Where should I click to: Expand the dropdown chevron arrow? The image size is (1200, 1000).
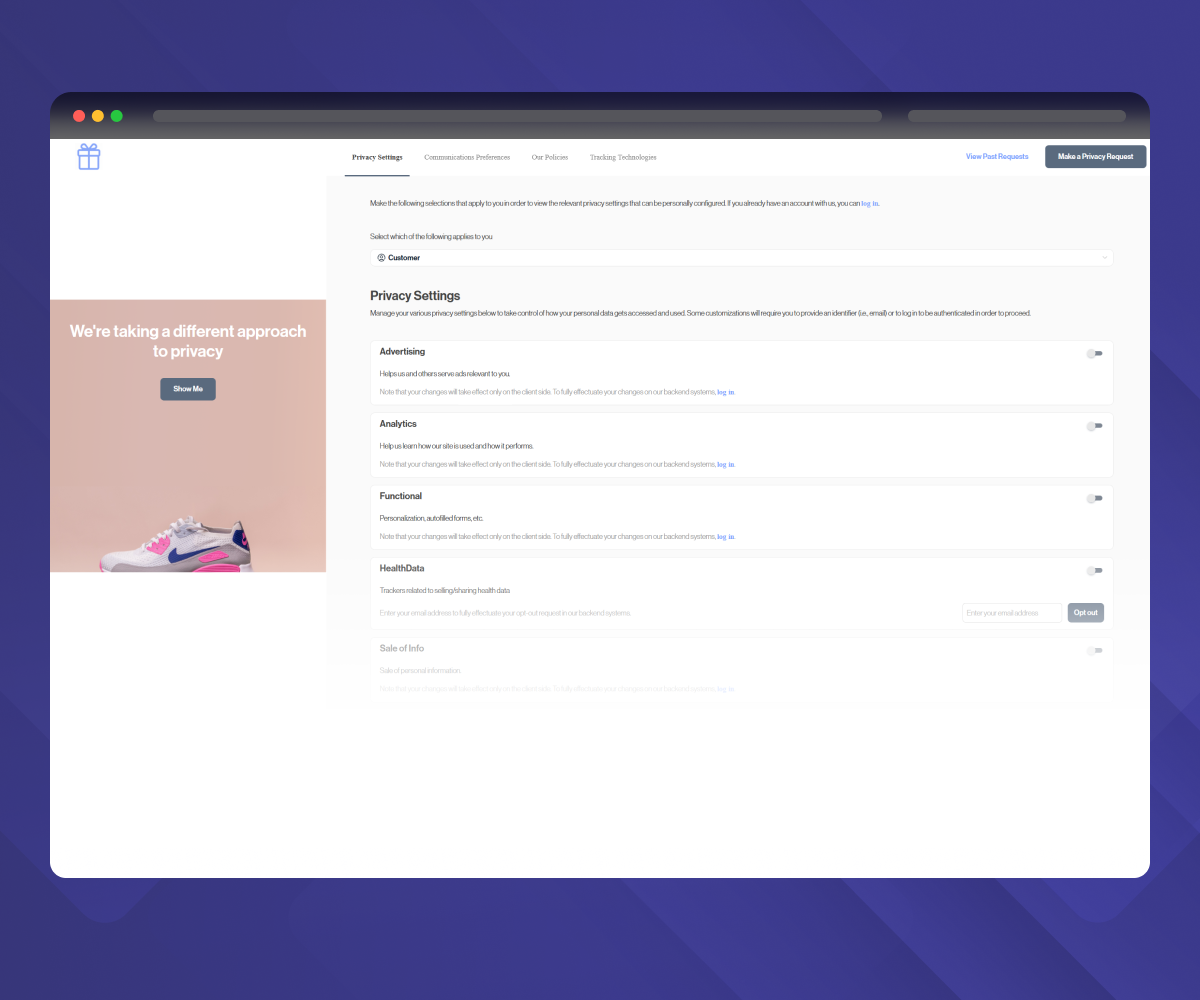(1104, 258)
